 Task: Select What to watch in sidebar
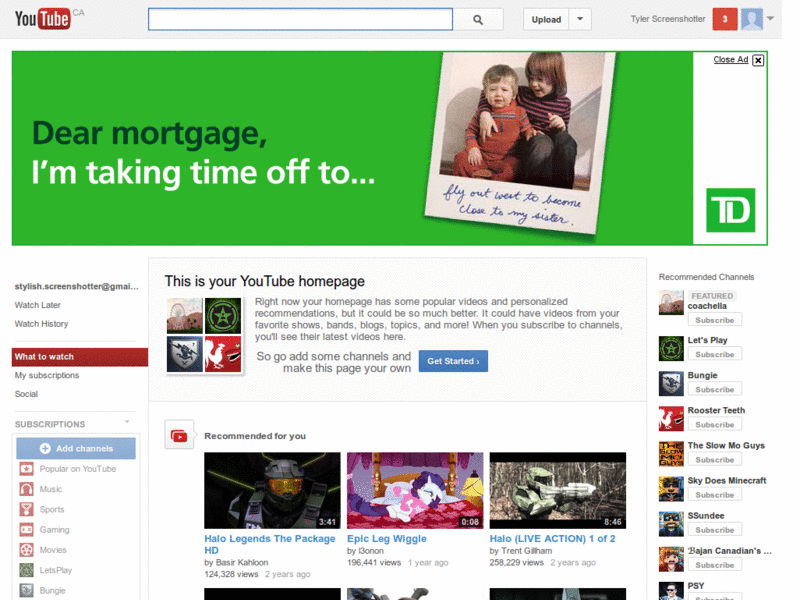tap(80, 357)
